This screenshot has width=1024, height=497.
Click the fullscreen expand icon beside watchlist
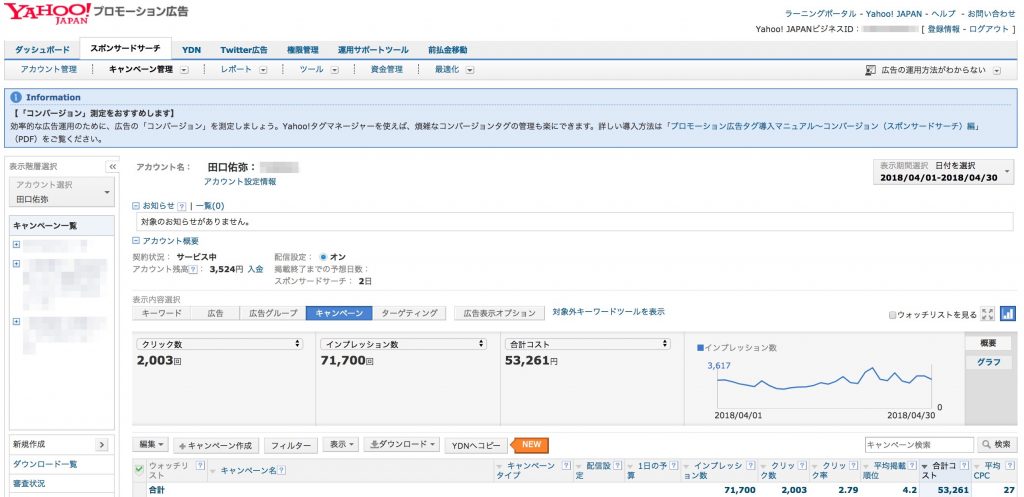point(988,314)
